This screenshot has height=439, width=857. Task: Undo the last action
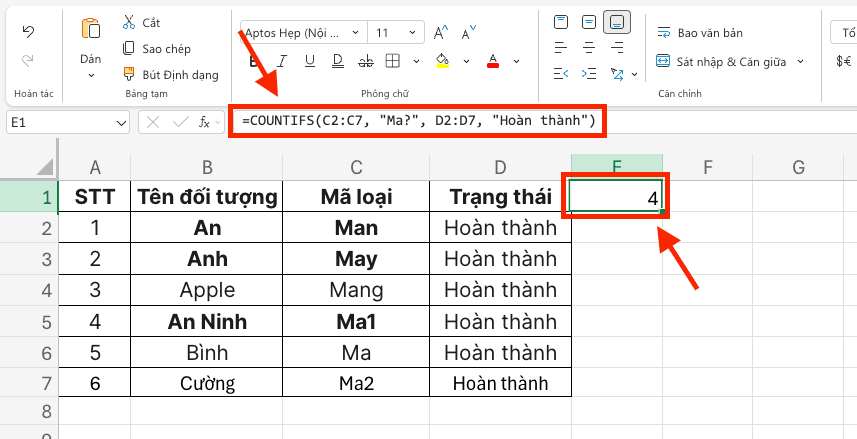pyautogui.click(x=28, y=32)
